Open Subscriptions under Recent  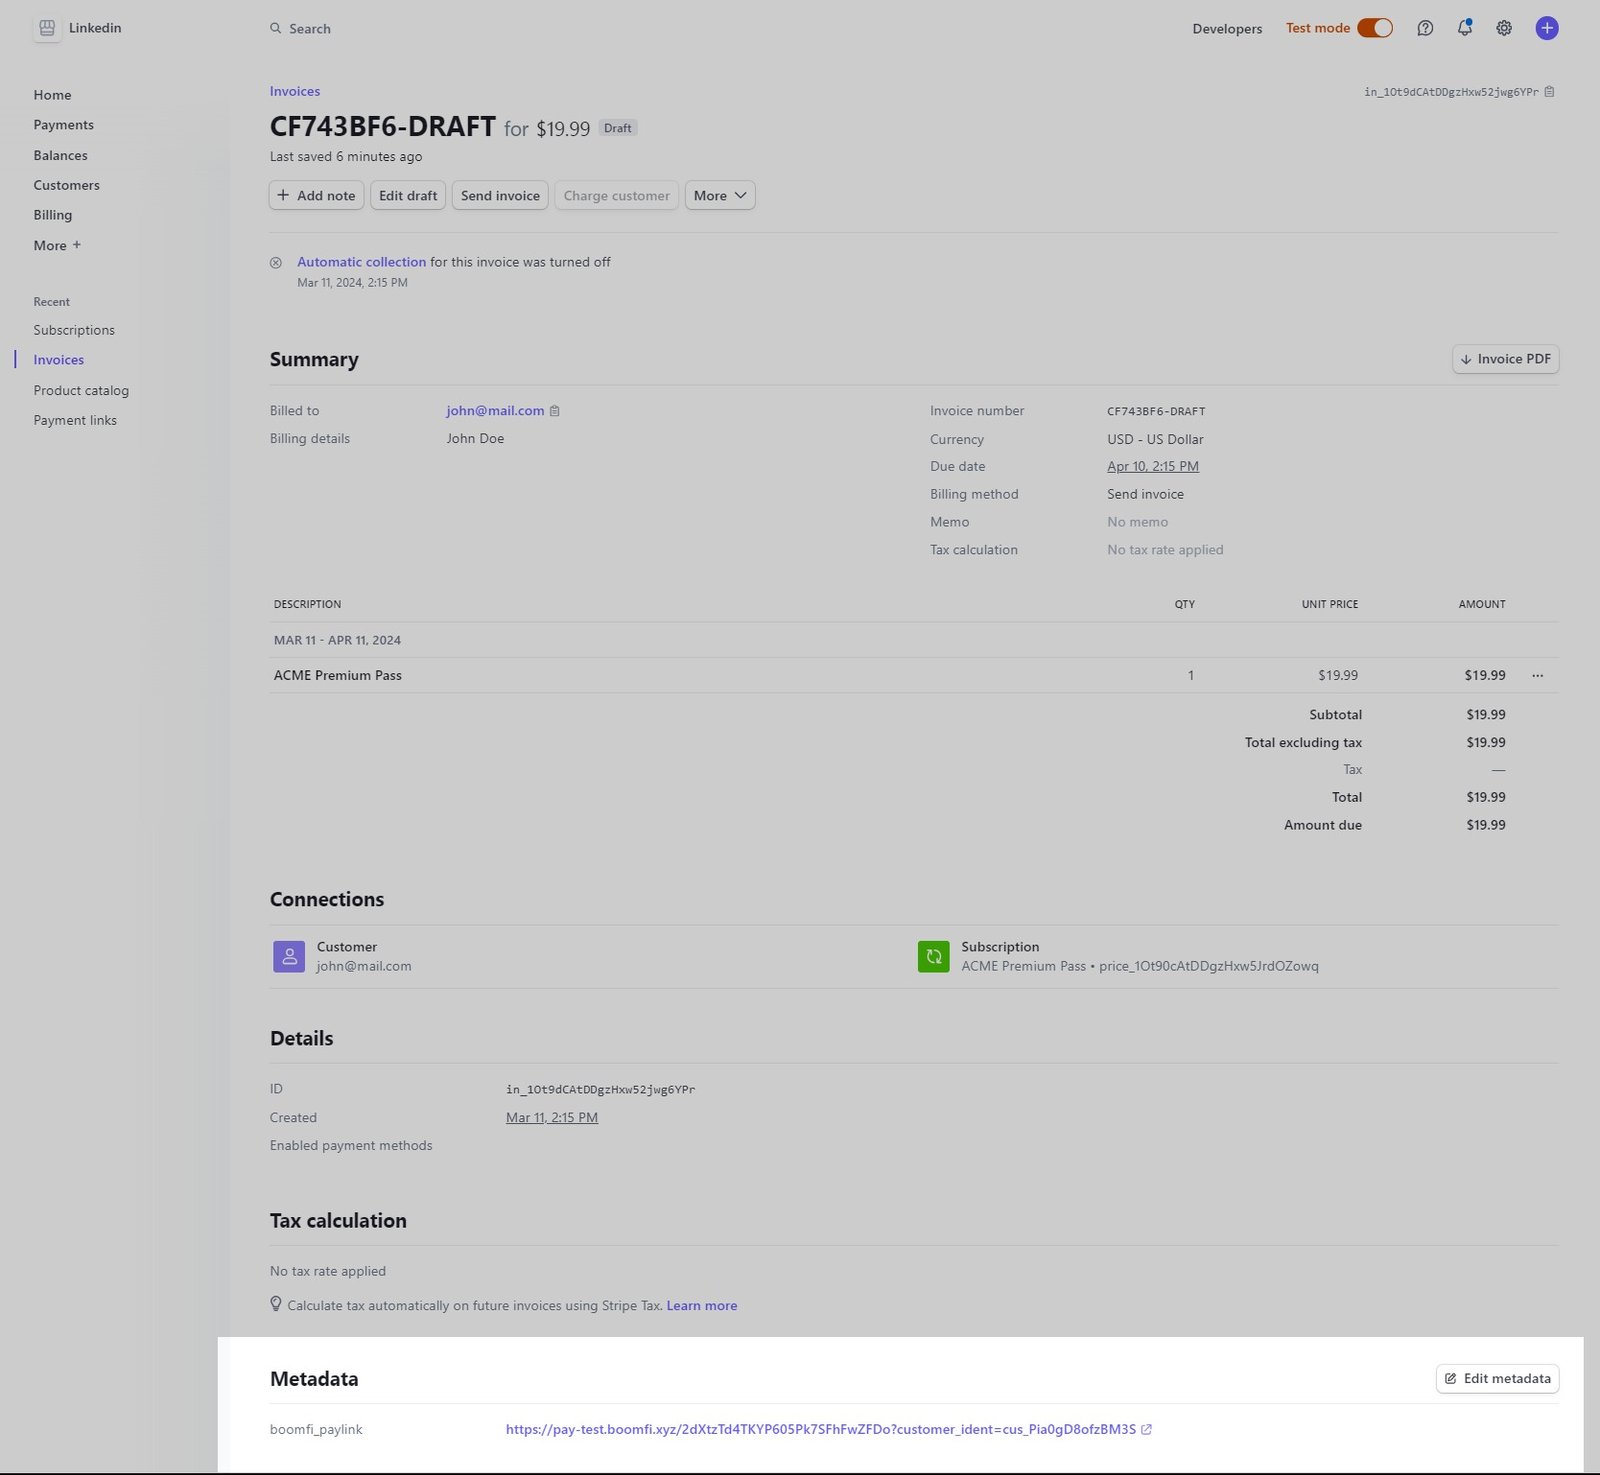pos(74,330)
